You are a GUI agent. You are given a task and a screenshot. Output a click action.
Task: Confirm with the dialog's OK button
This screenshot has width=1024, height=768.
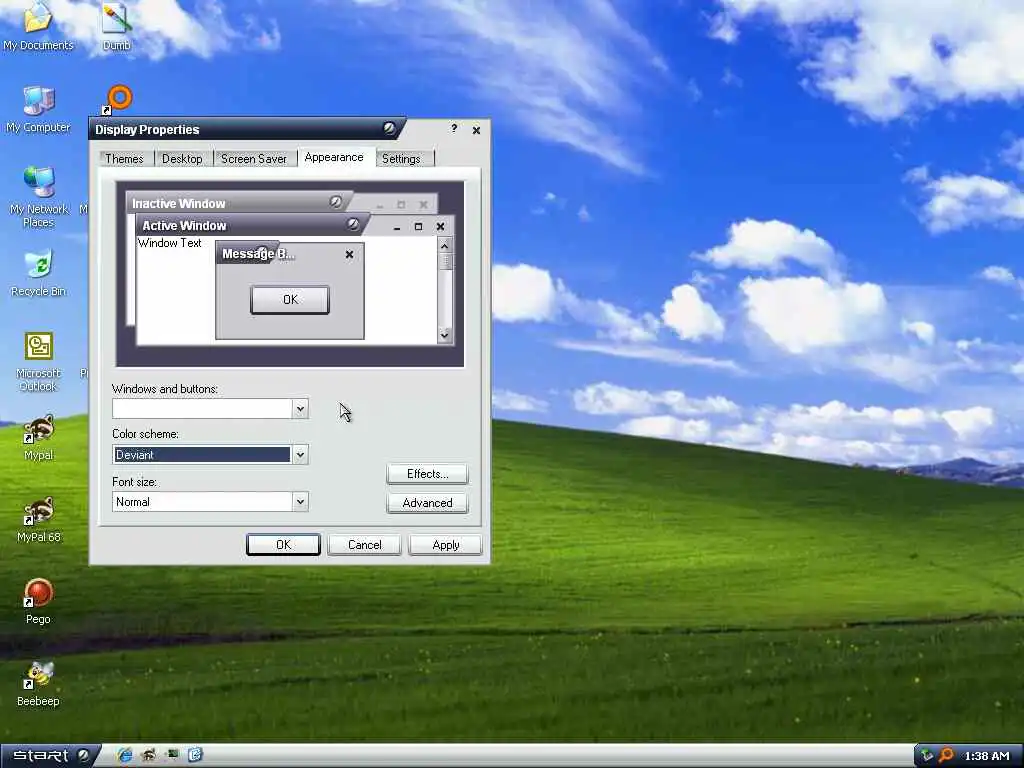(283, 545)
